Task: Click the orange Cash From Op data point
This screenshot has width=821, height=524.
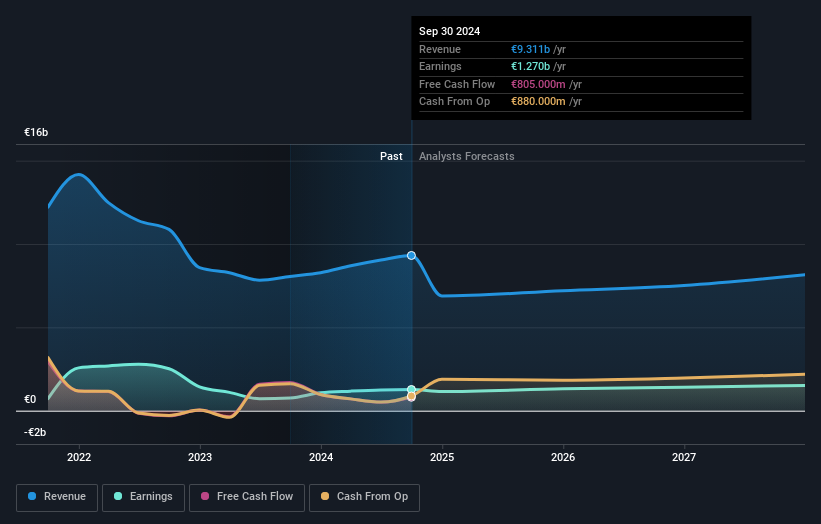Action: click(412, 397)
